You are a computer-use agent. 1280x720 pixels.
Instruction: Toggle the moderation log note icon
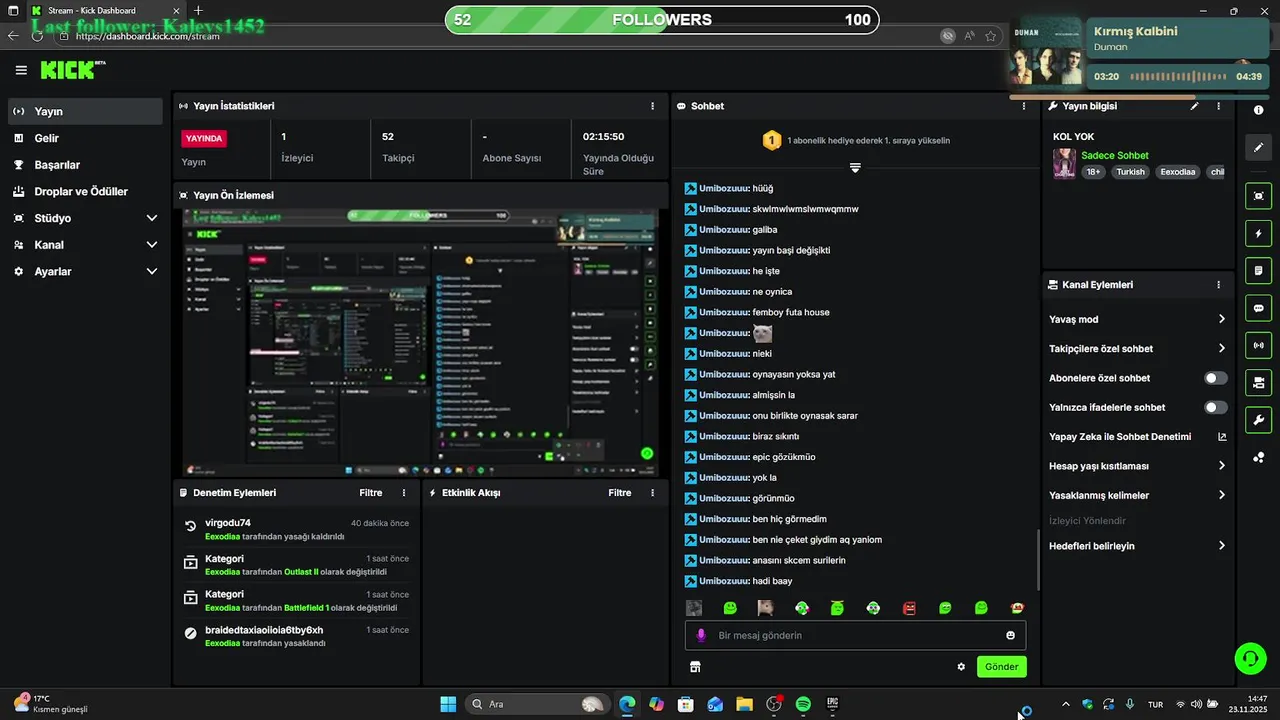click(x=1259, y=271)
